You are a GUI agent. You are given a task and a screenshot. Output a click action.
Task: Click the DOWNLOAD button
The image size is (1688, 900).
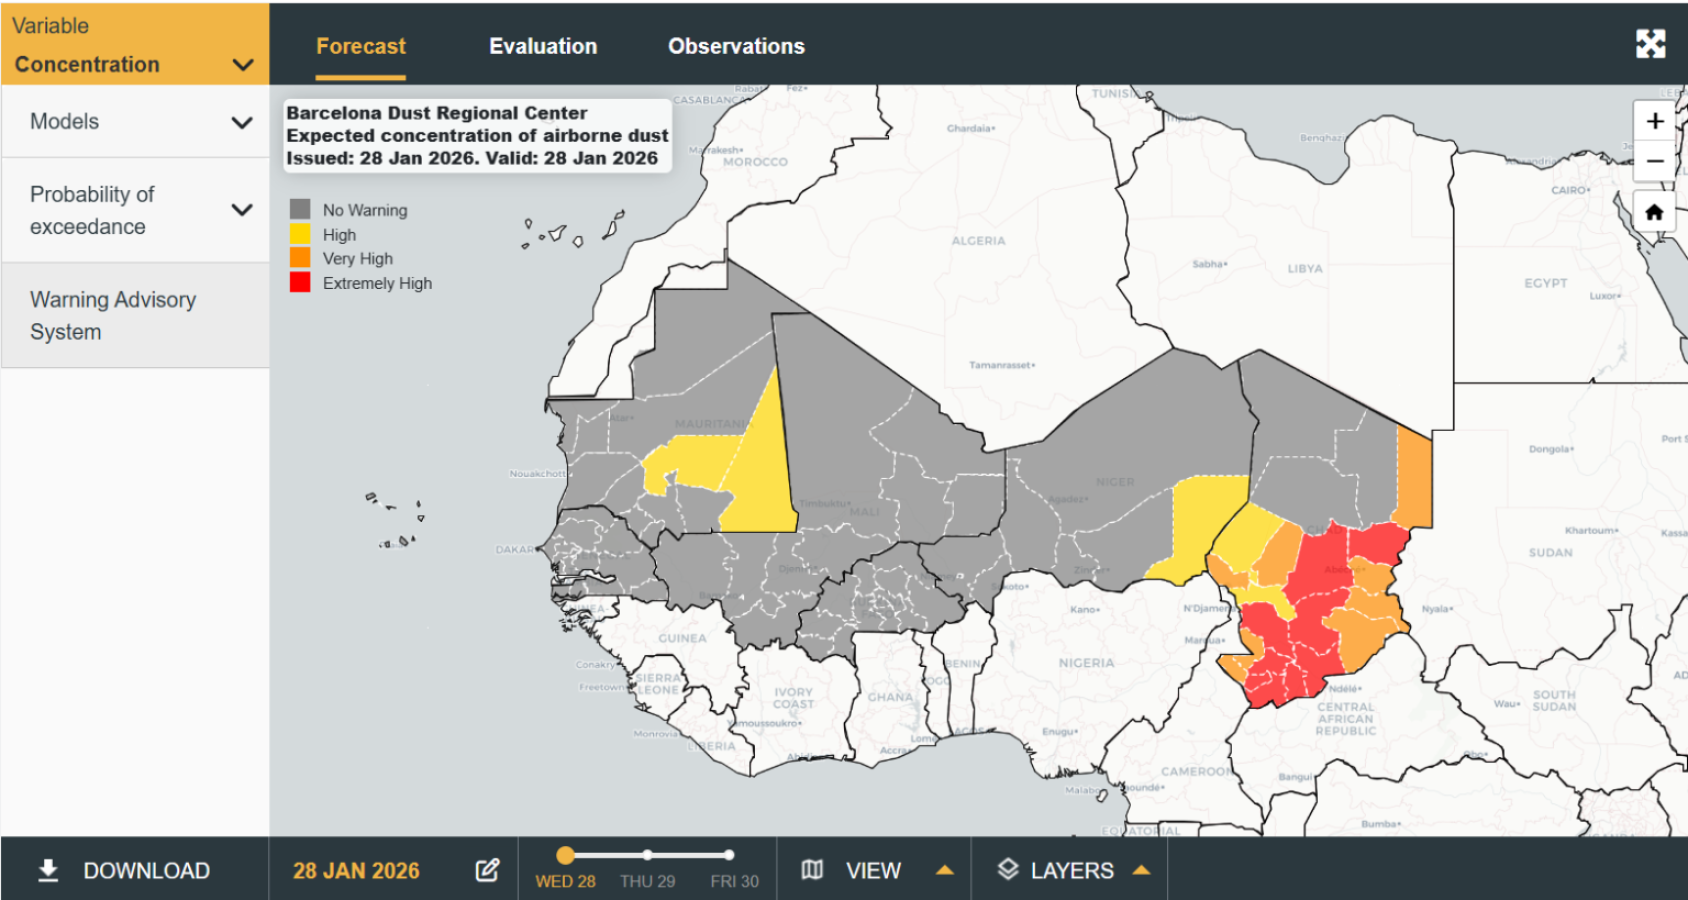pyautogui.click(x=146, y=869)
